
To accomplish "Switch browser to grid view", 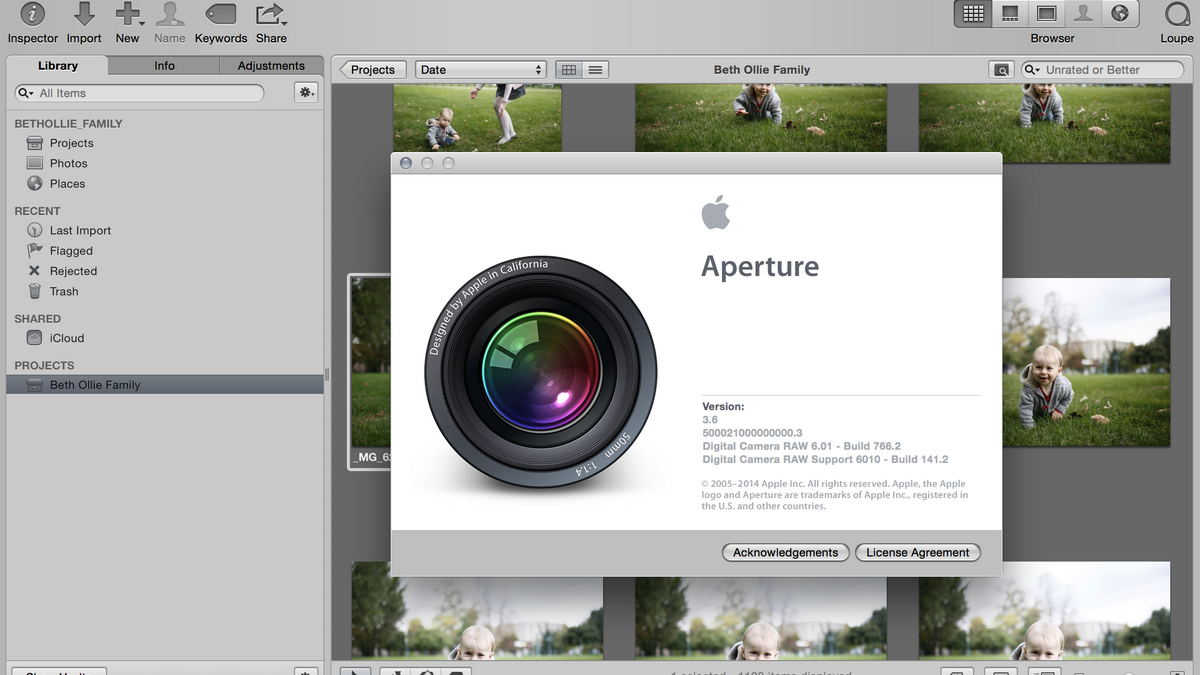I will coord(569,70).
